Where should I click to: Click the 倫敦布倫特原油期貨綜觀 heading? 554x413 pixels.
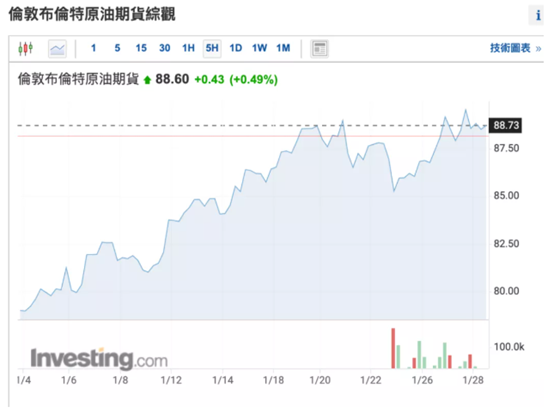(92, 14)
